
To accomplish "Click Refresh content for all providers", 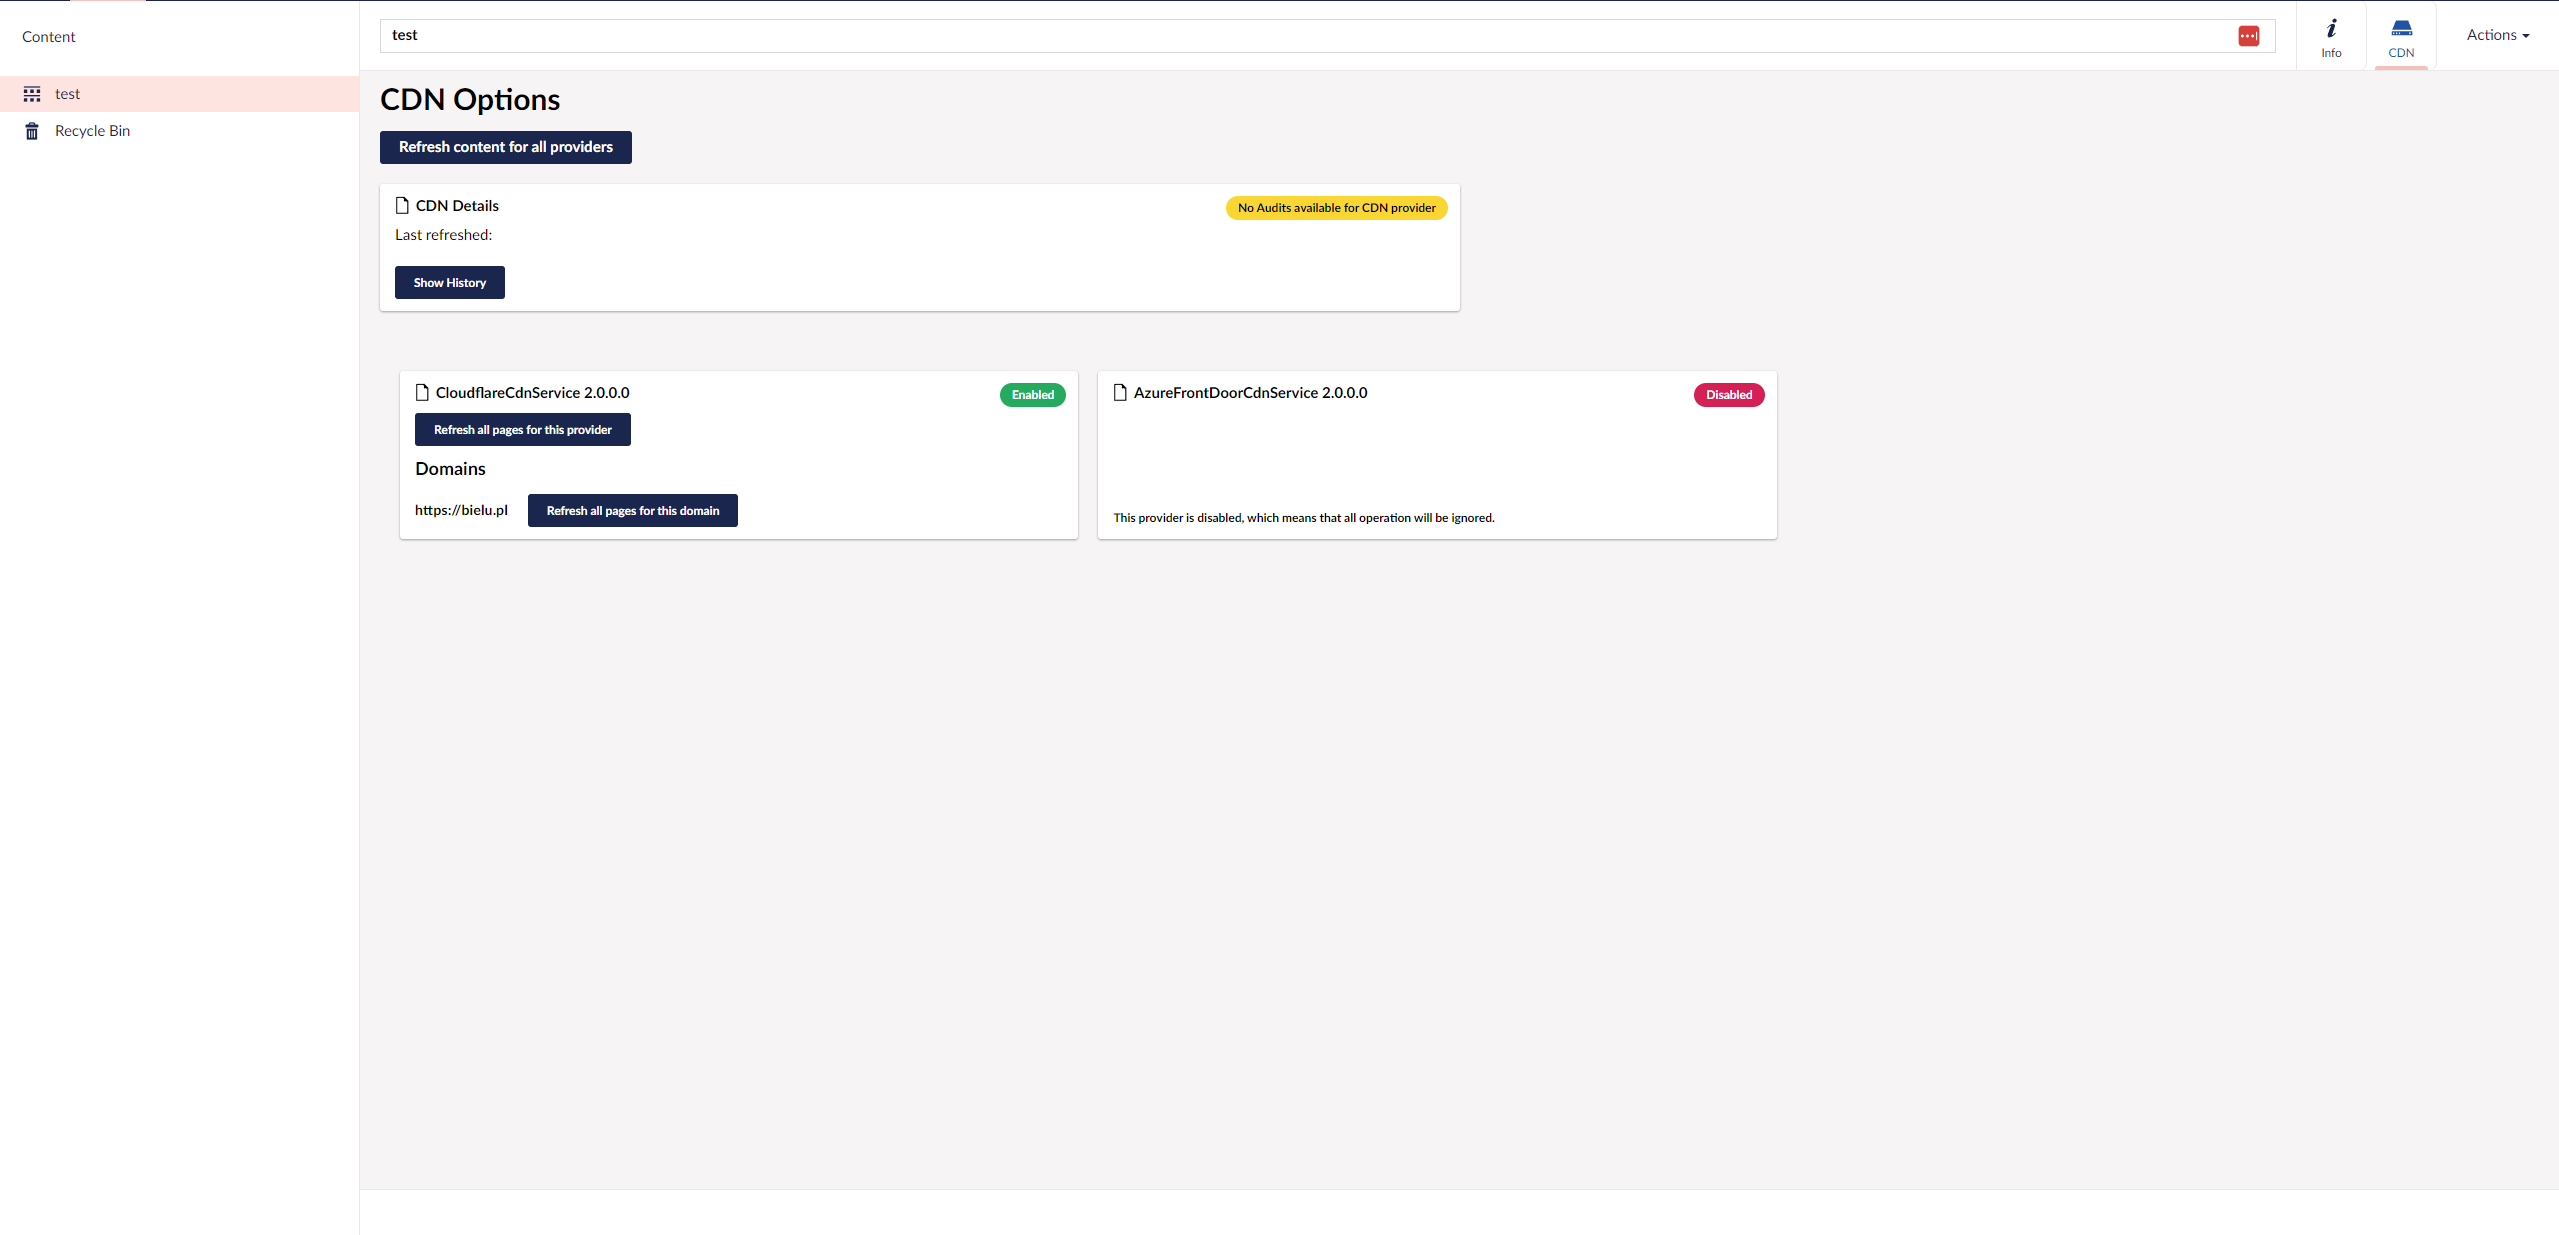I will [x=505, y=147].
